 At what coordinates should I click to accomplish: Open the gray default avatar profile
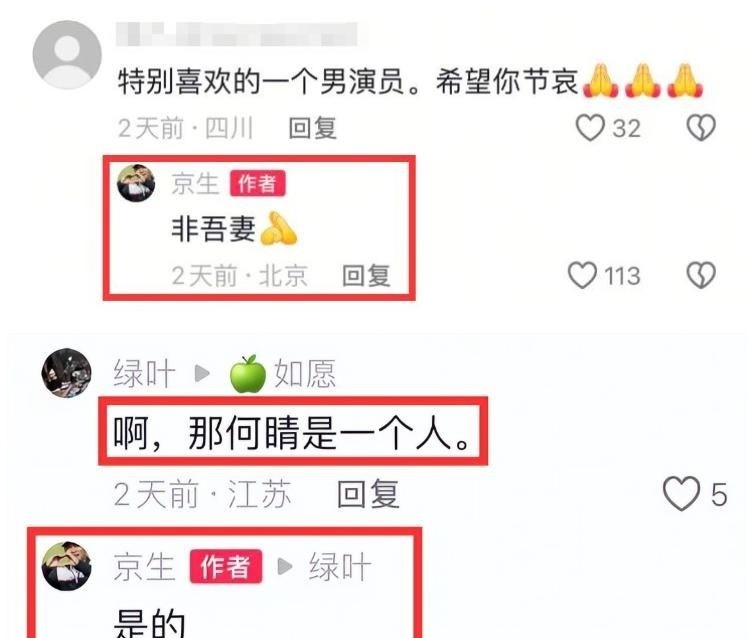[x=67, y=55]
